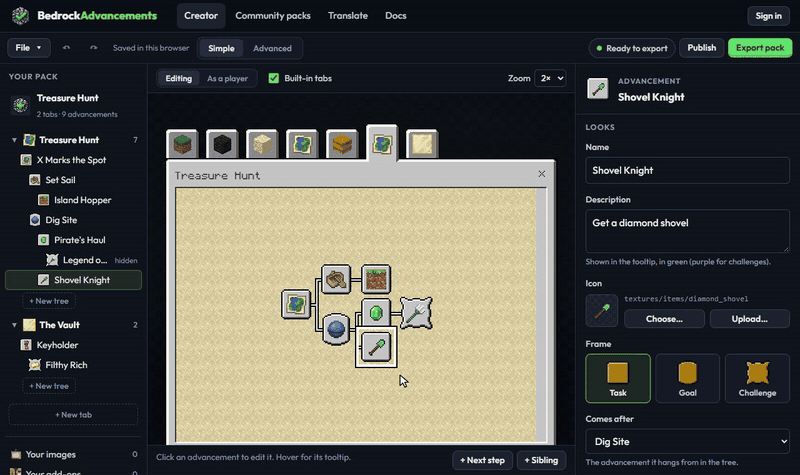Click the Publish button

click(x=702, y=48)
